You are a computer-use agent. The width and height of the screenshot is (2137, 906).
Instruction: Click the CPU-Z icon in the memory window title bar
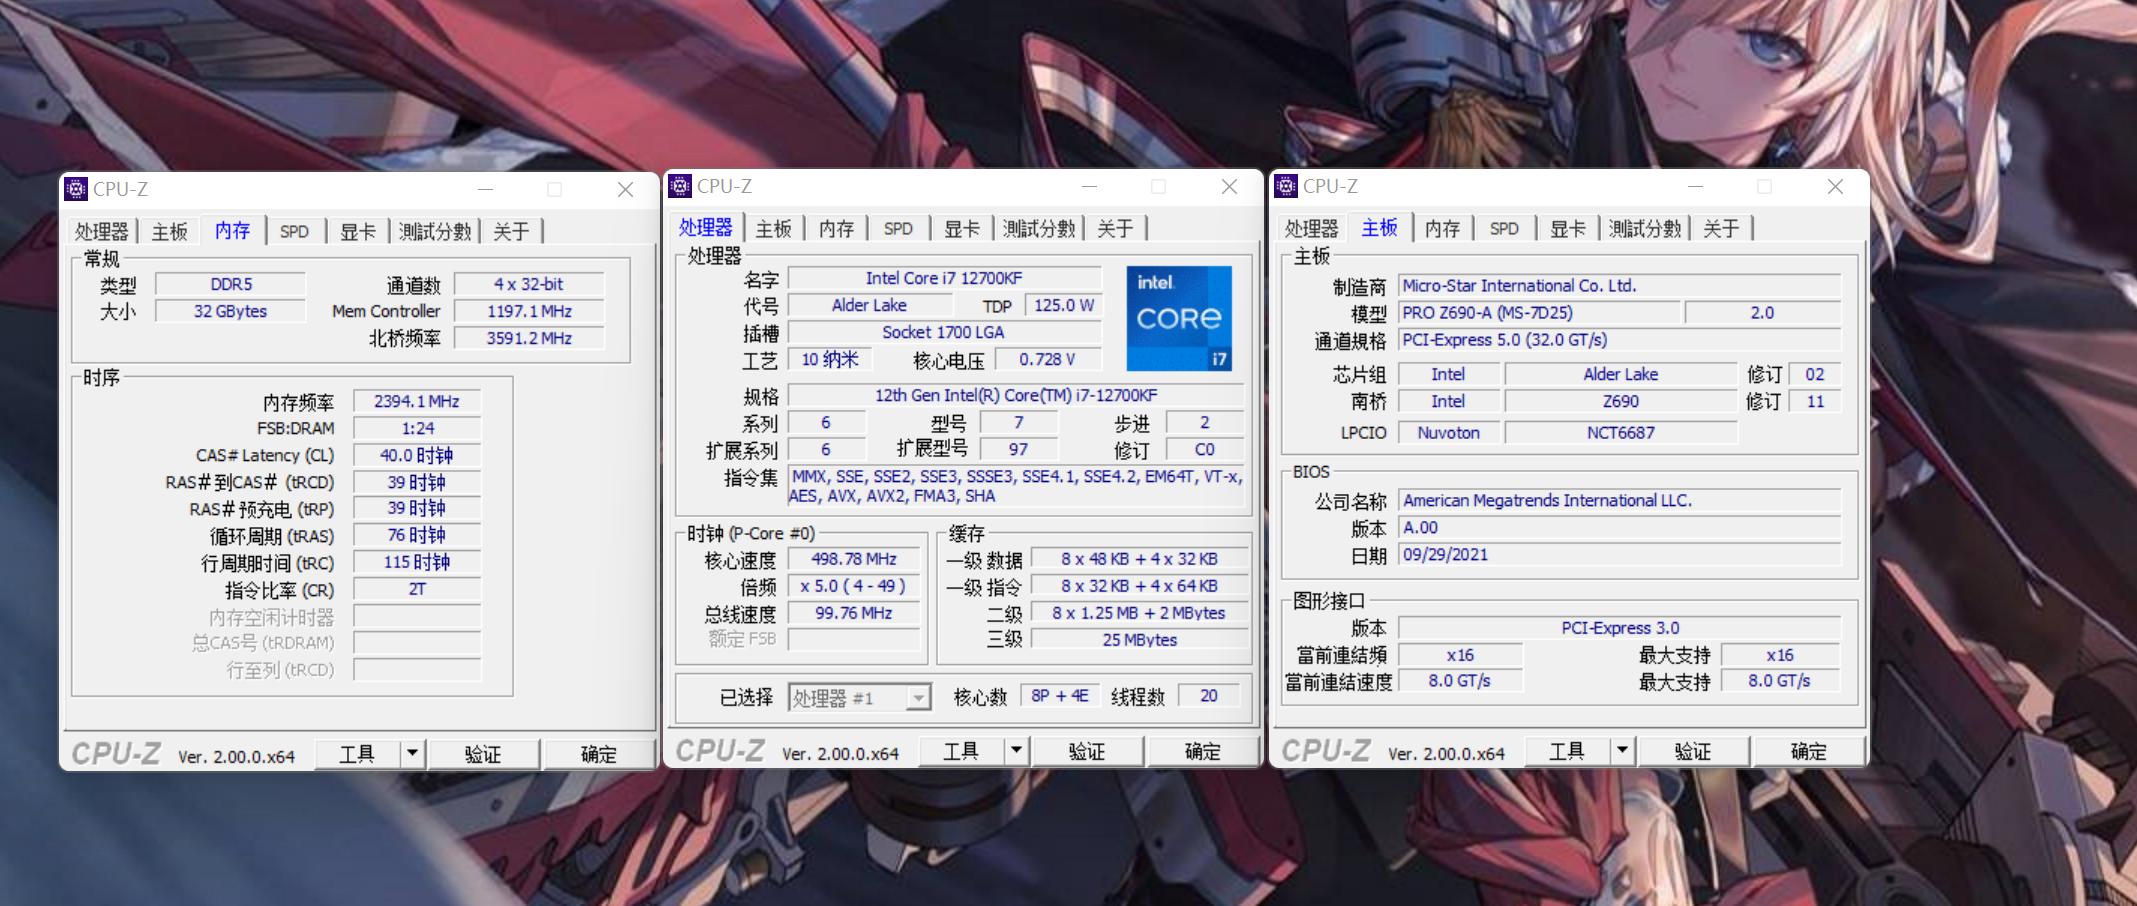pos(76,189)
